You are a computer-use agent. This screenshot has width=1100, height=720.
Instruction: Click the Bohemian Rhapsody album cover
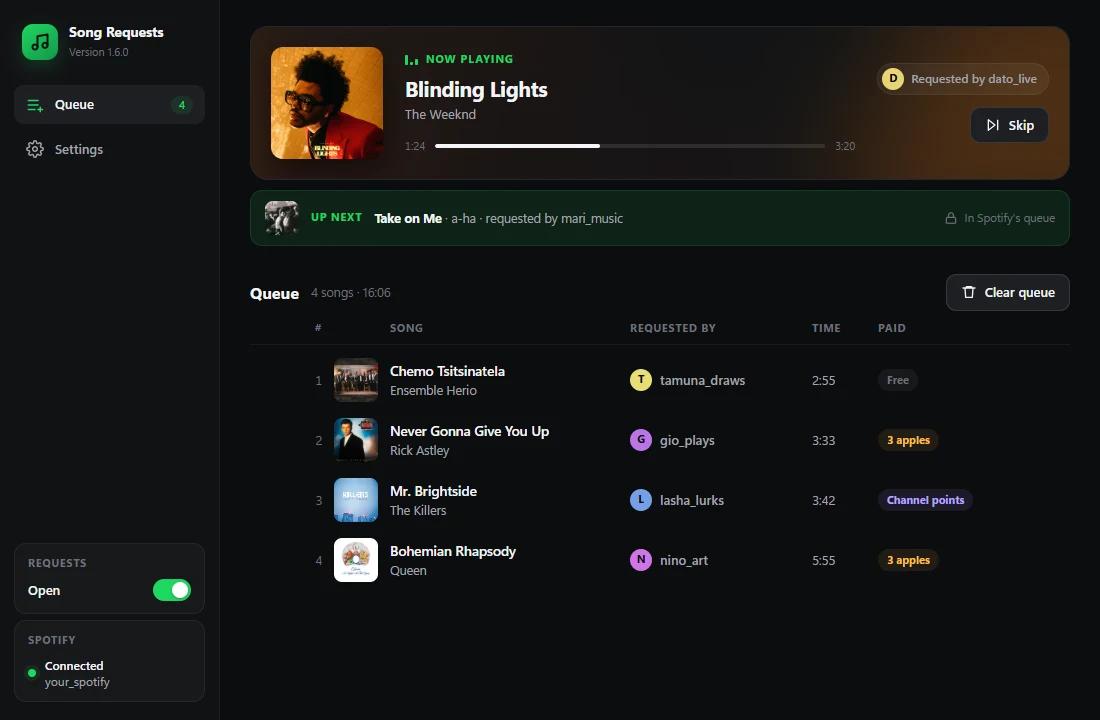pos(356,560)
